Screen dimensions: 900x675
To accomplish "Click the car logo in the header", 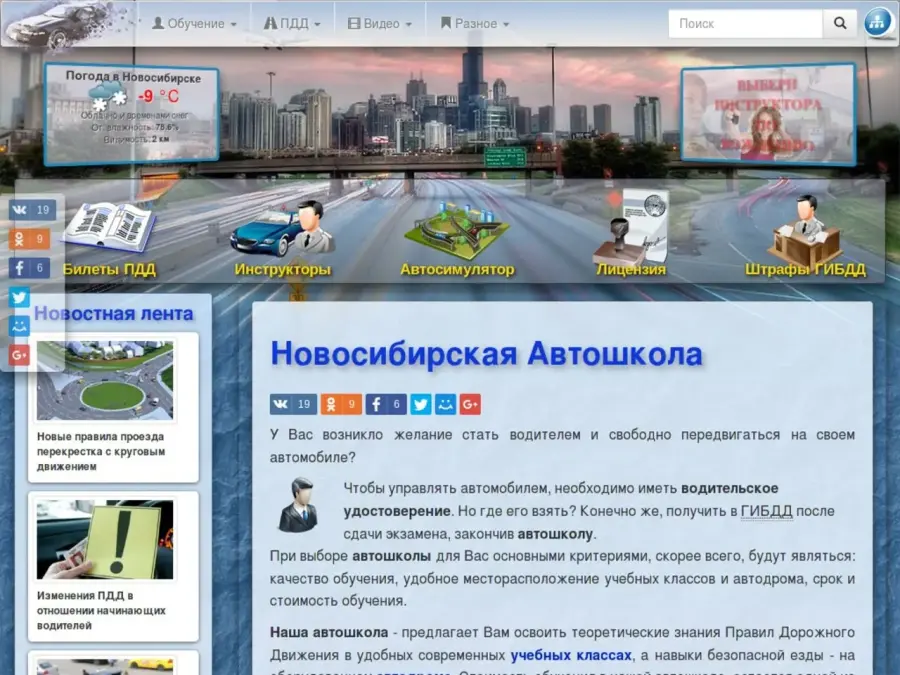I will click(x=58, y=25).
